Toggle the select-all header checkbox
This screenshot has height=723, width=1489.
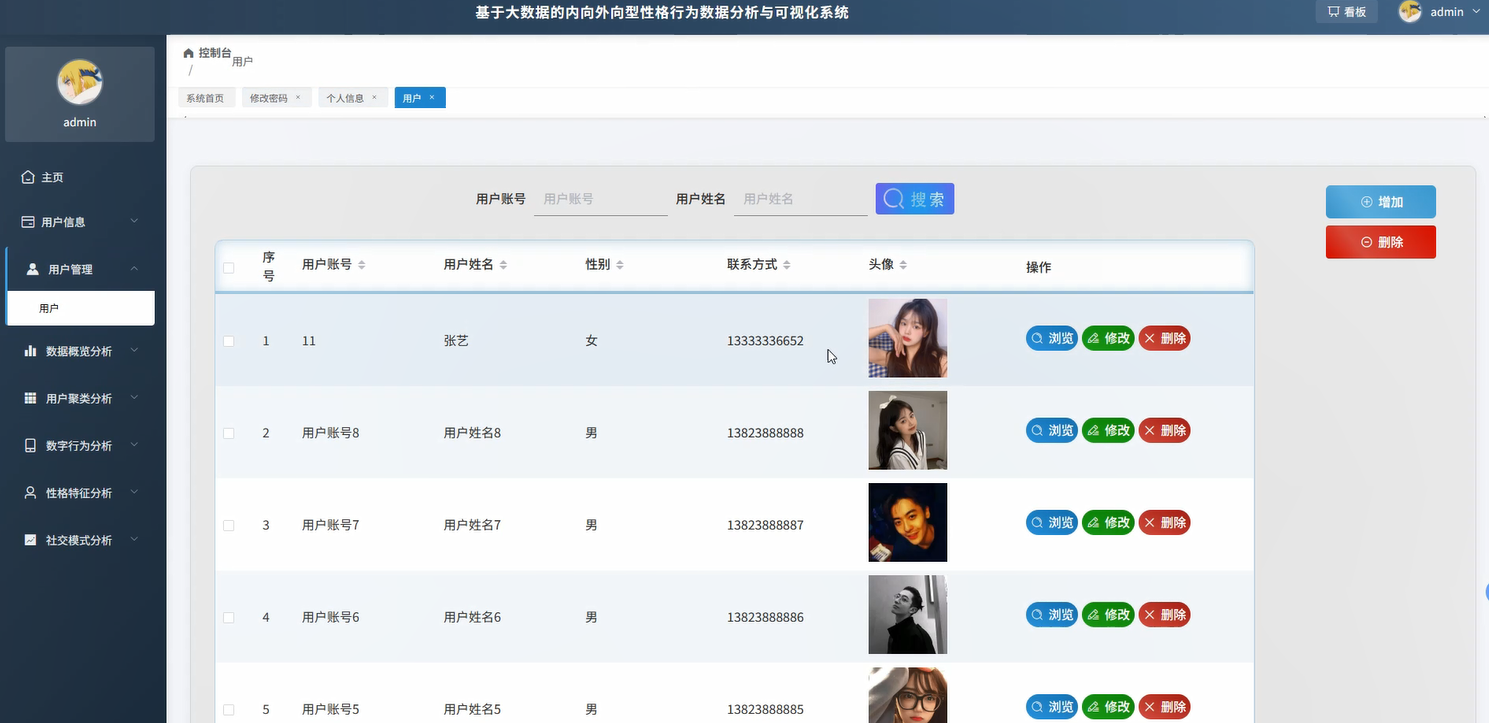(x=229, y=268)
